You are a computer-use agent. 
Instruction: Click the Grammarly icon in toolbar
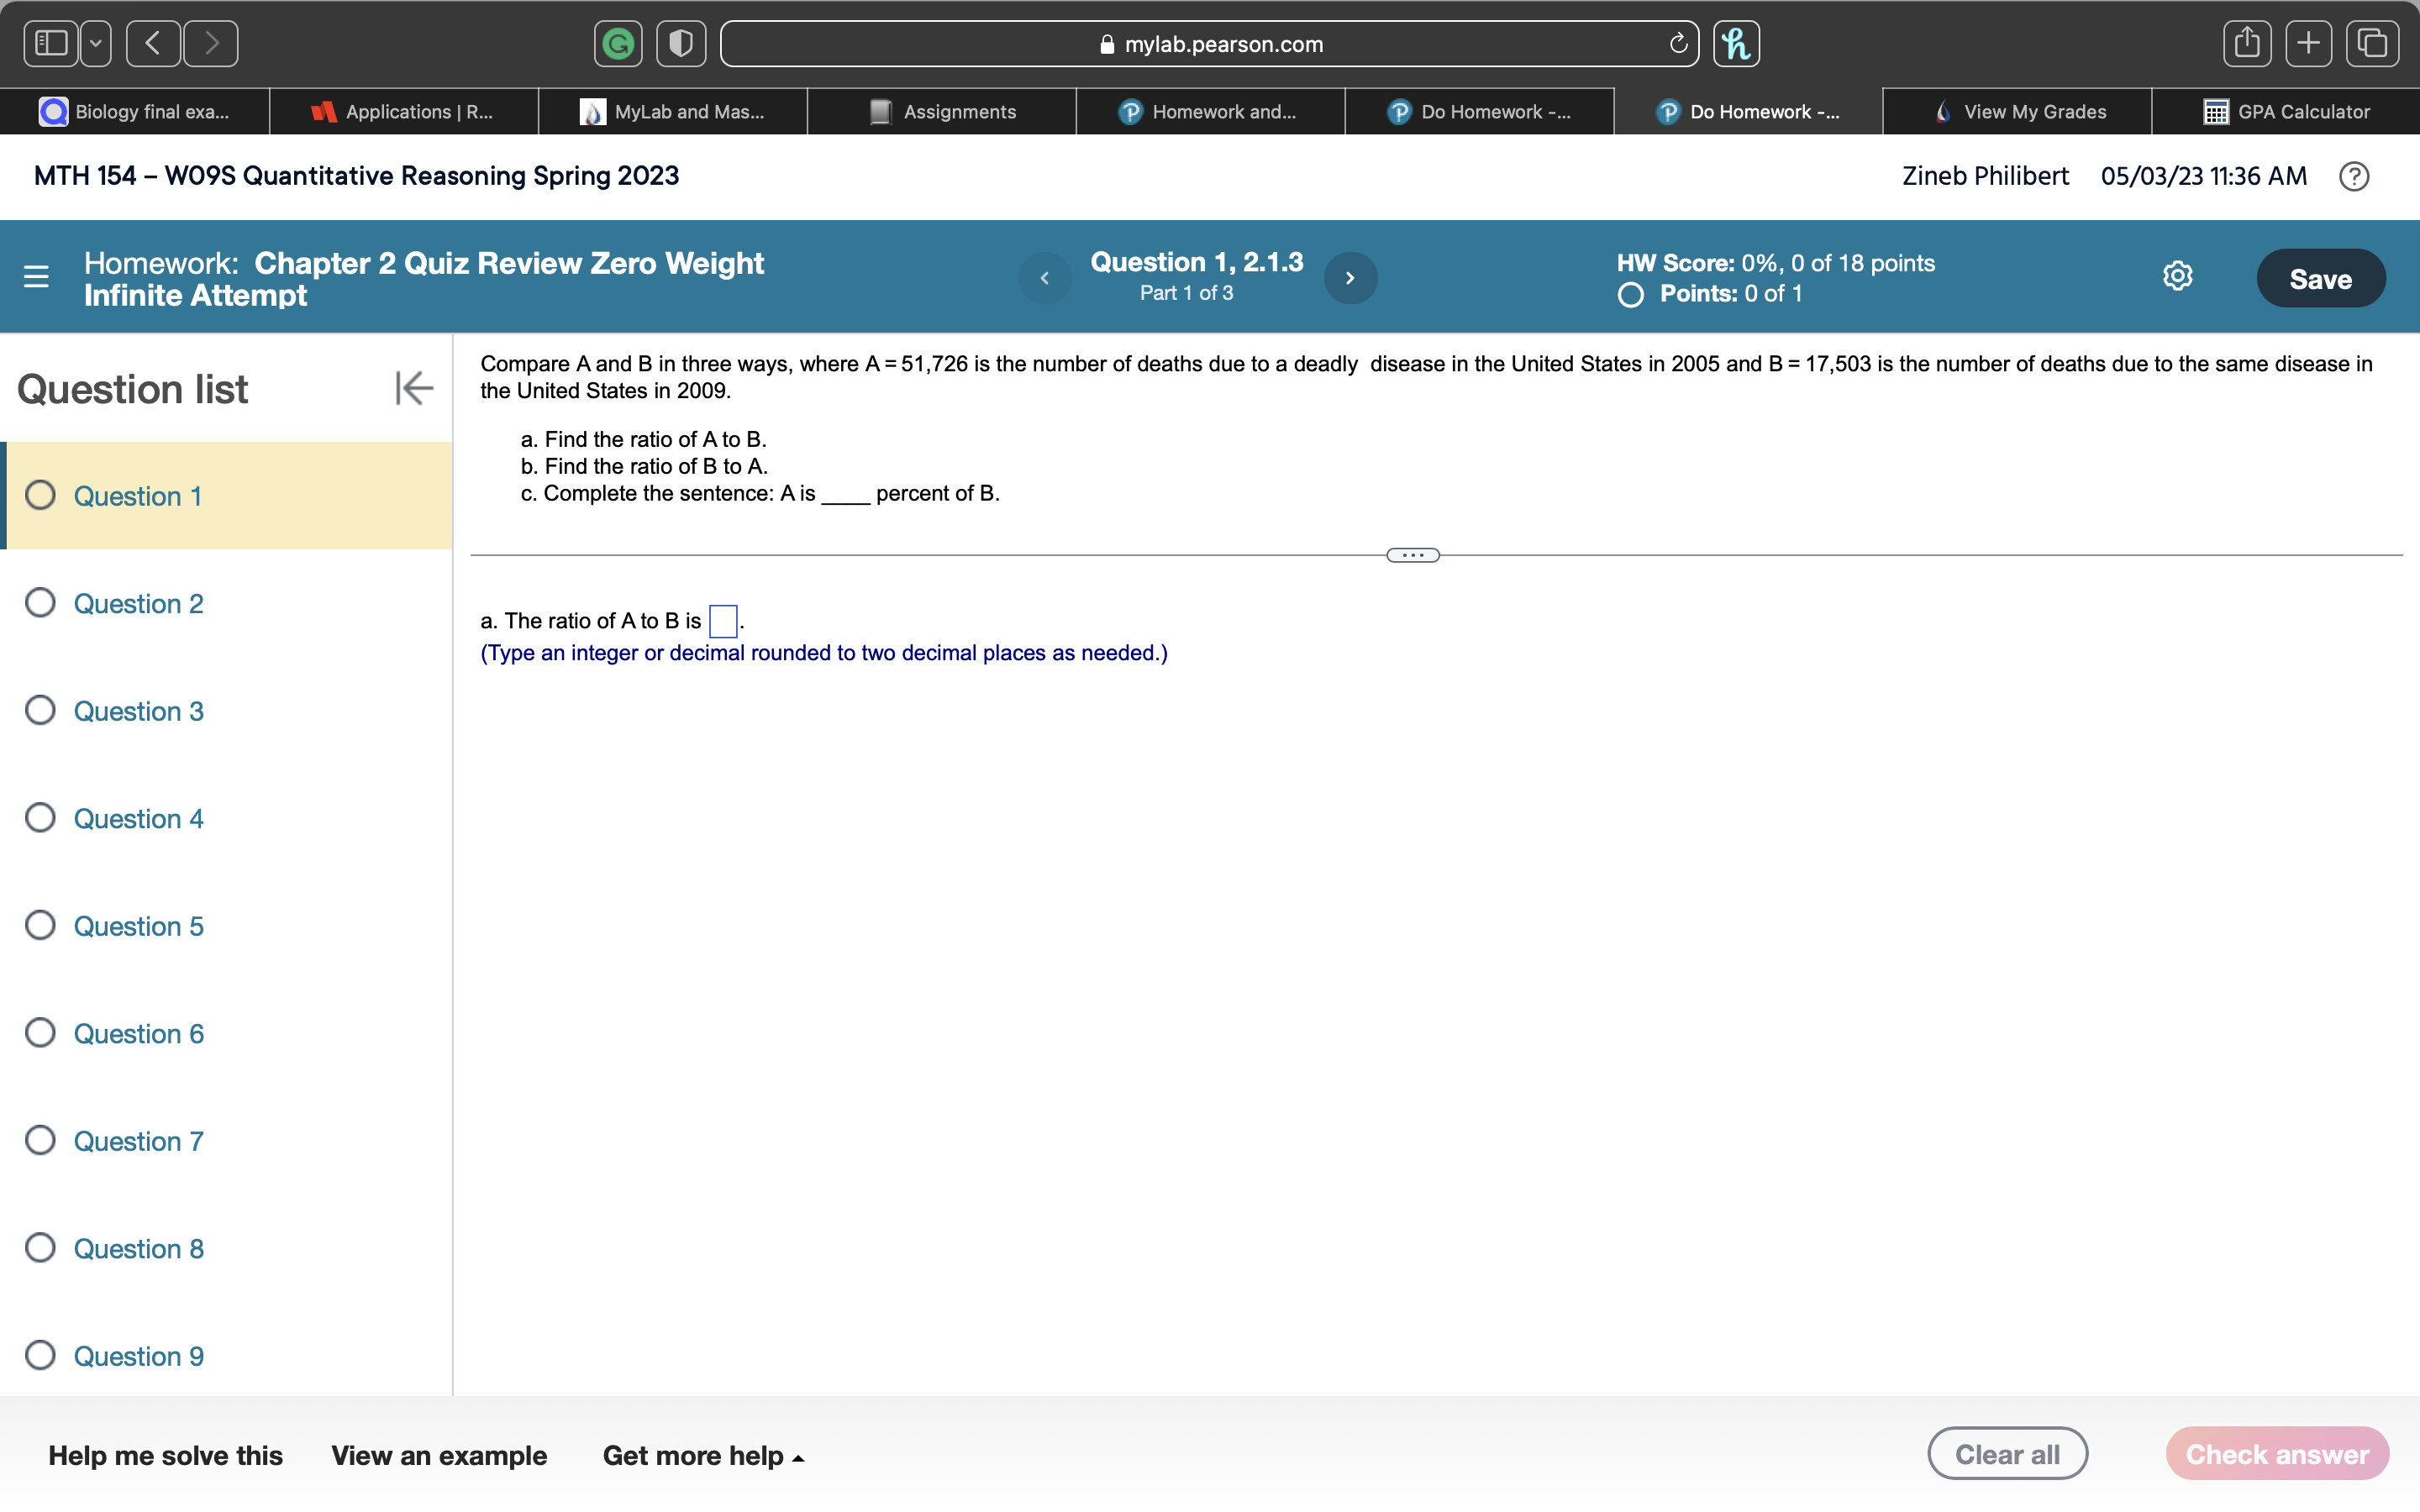tap(618, 42)
